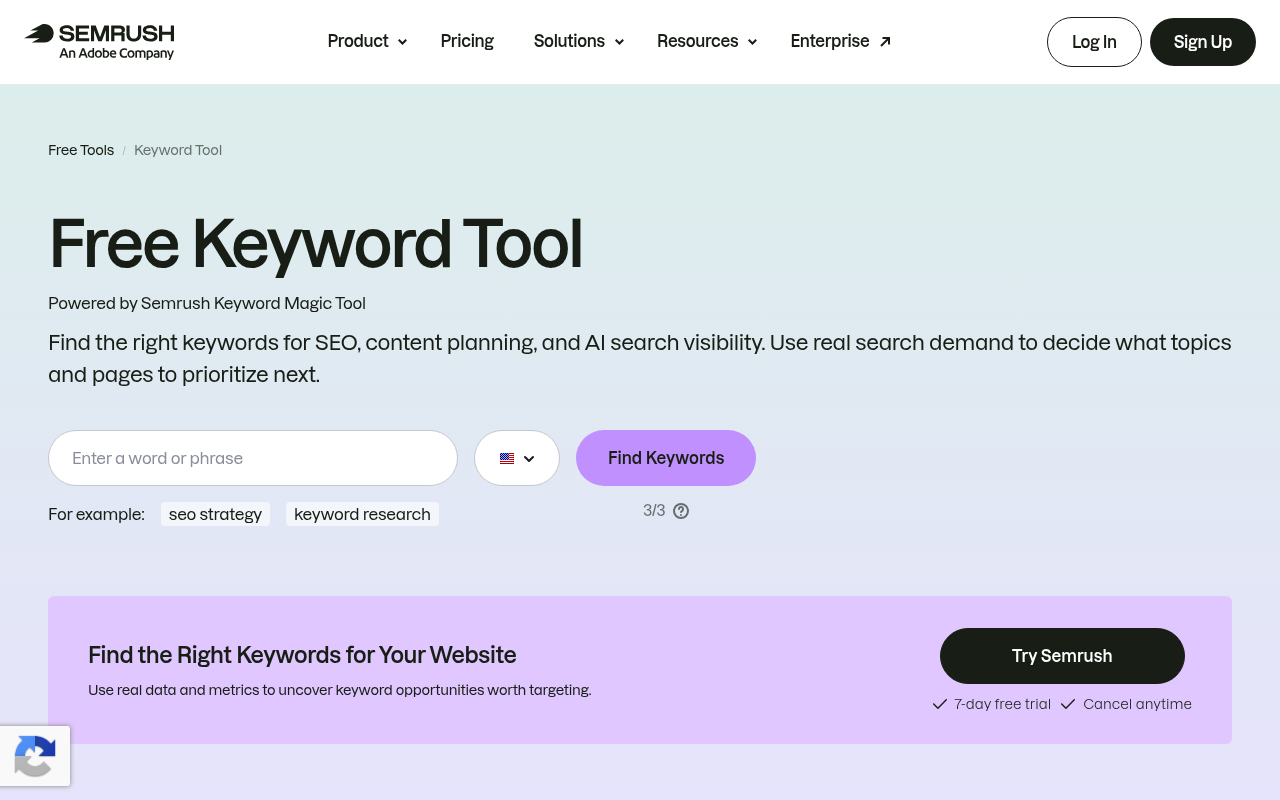This screenshot has height=800, width=1280.
Task: Expand the Resources chevron arrow
Action: click(x=752, y=42)
